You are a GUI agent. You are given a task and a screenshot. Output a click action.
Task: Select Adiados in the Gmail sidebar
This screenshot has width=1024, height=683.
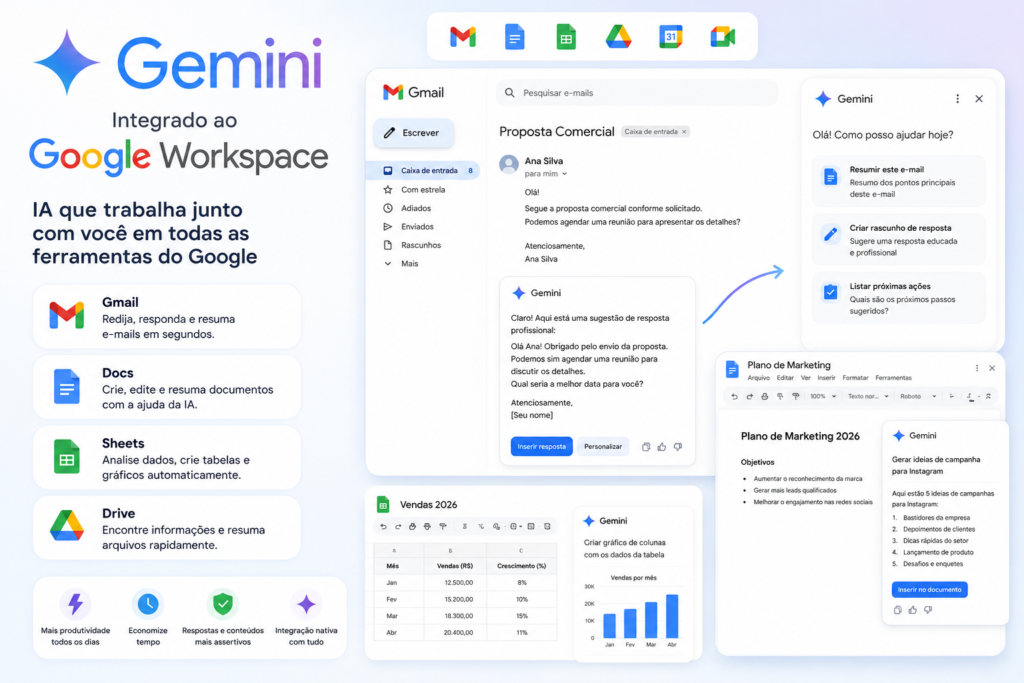408,208
